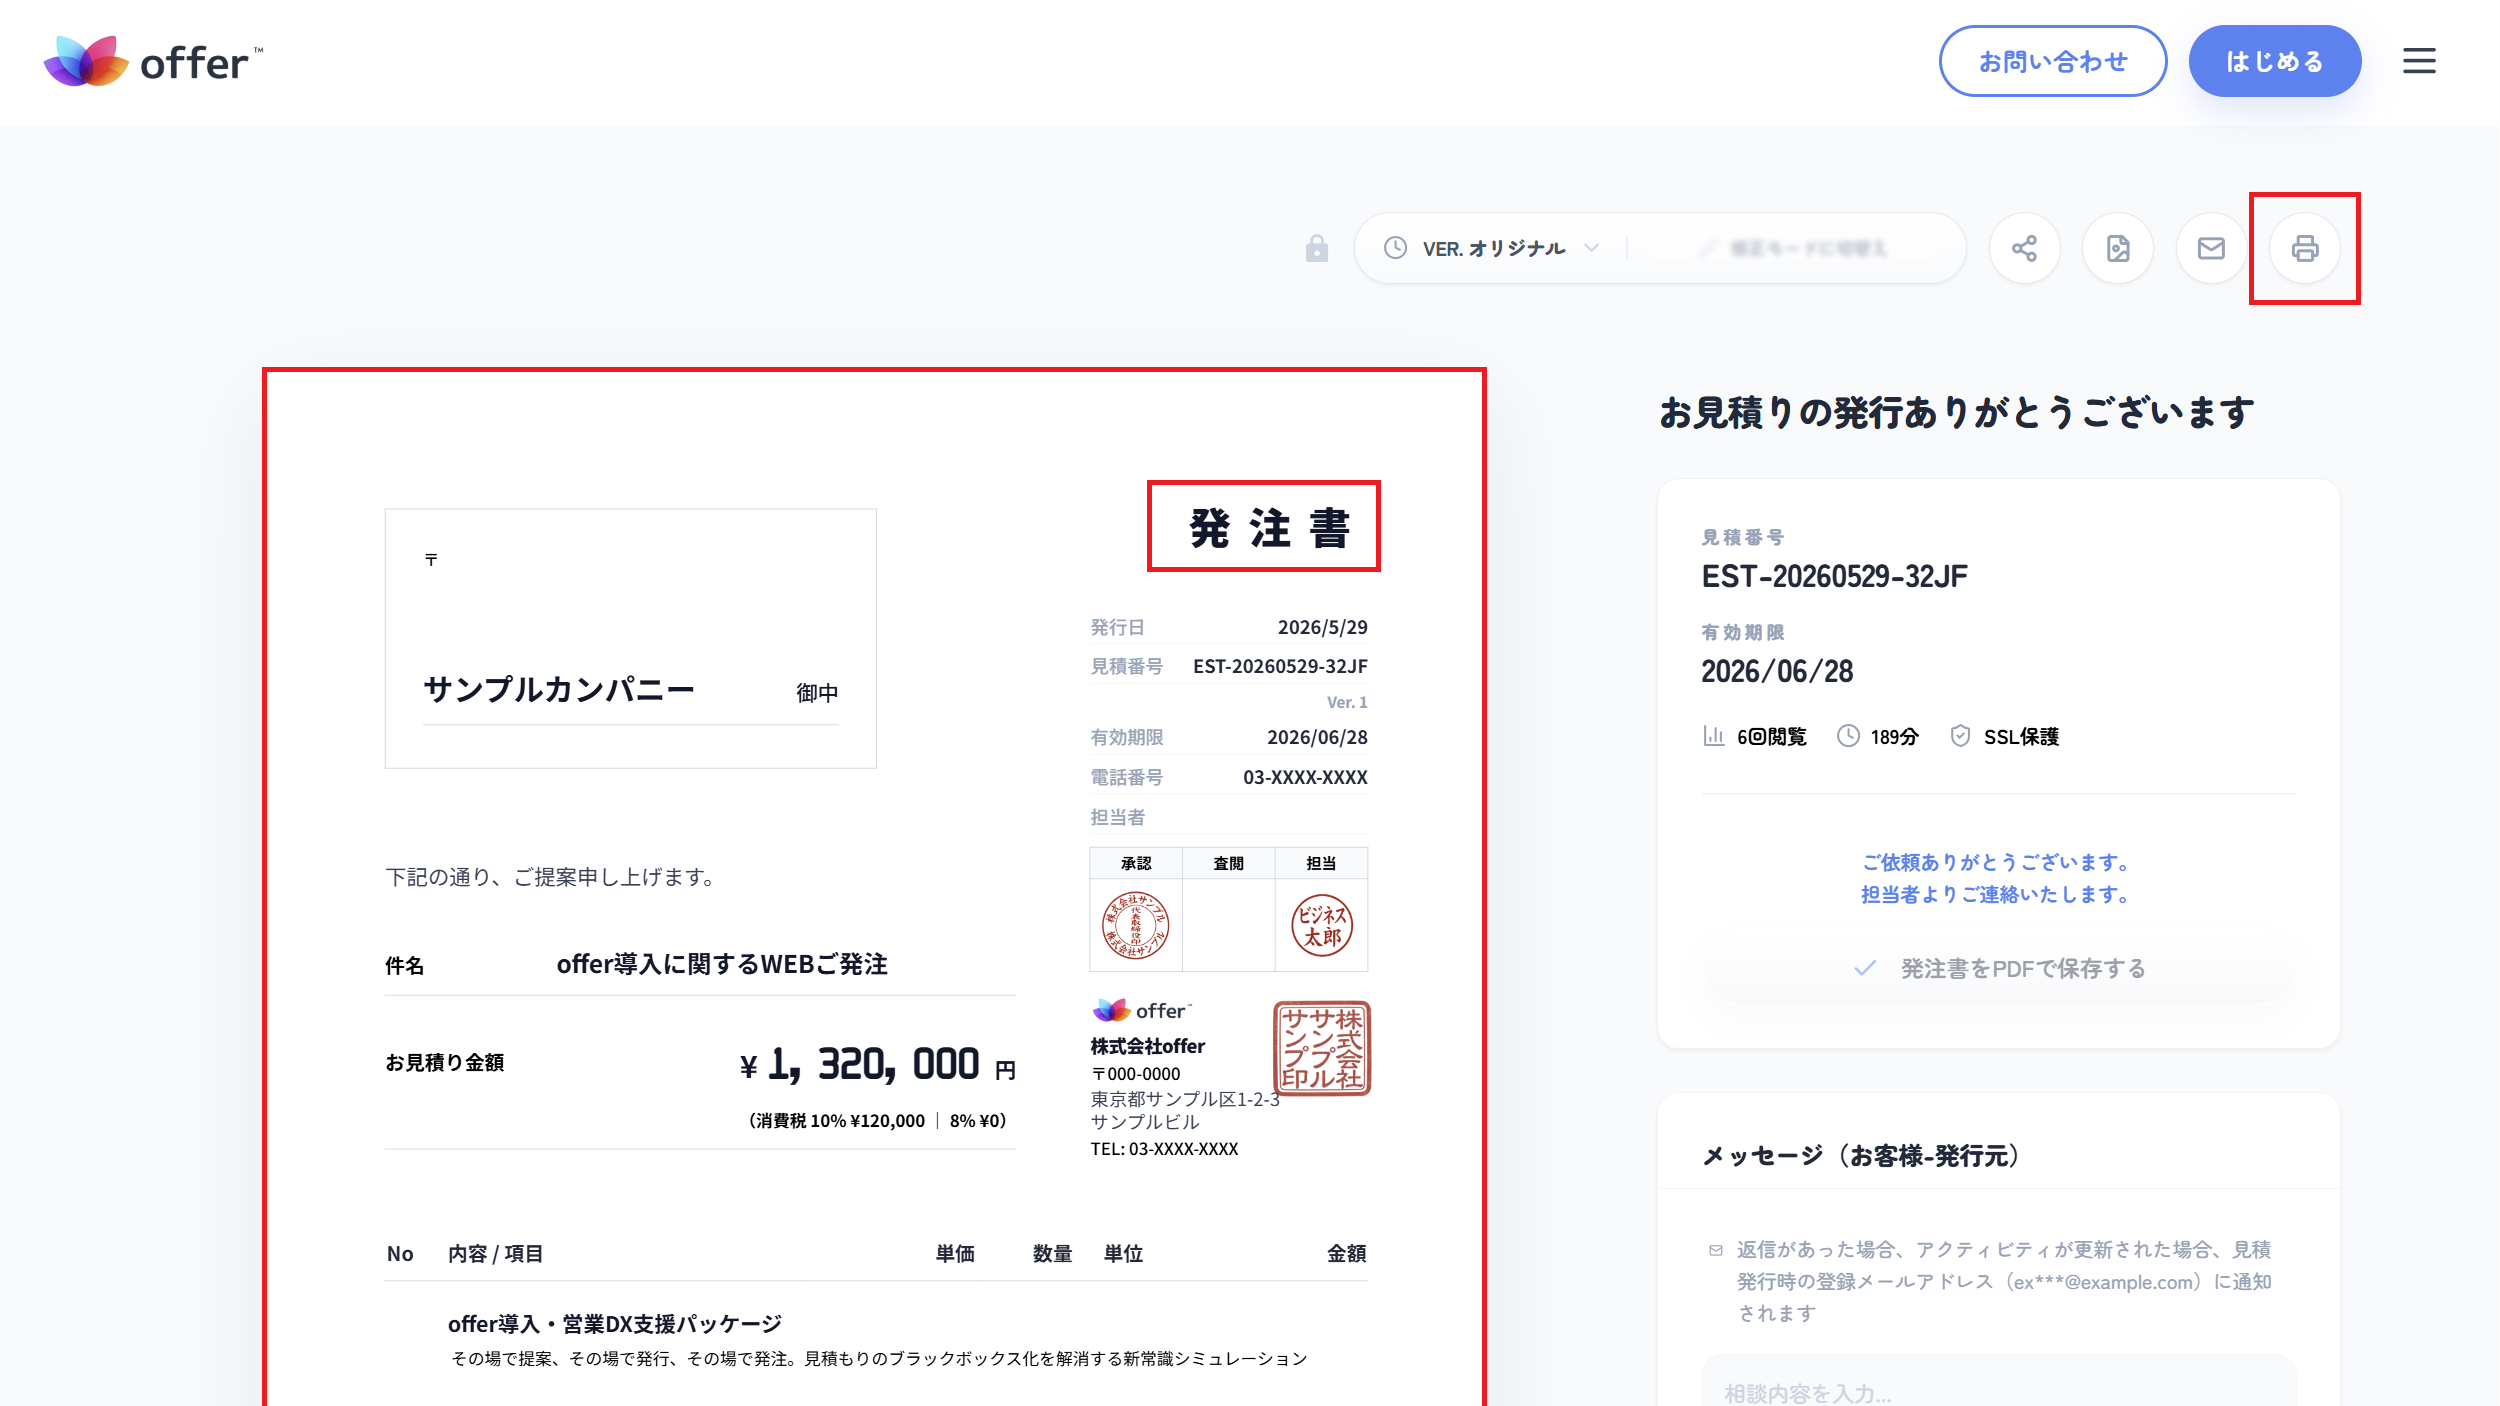Click the square company seal stamp

coord(1322,1048)
